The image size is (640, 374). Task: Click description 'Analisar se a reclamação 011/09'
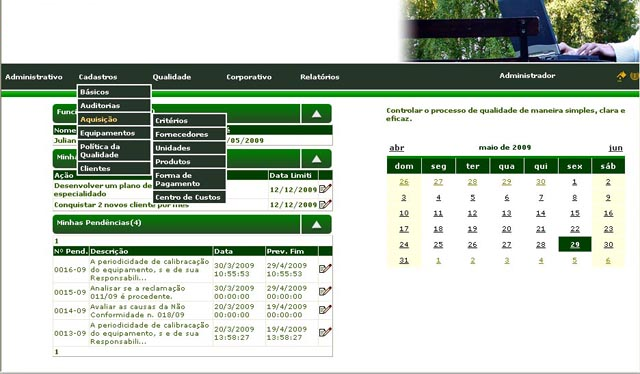pyautogui.click(x=138, y=292)
